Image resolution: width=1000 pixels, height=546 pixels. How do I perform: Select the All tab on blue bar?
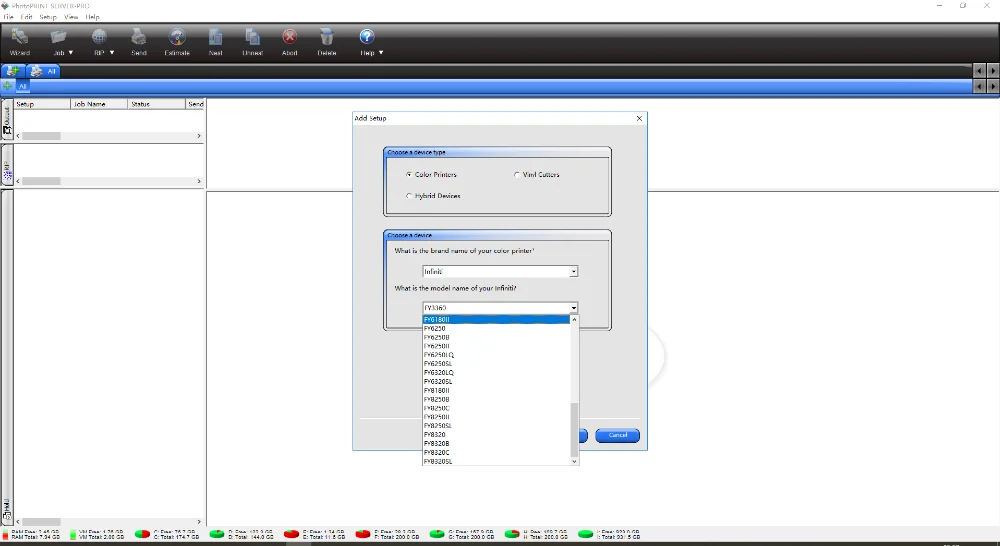(x=22, y=86)
